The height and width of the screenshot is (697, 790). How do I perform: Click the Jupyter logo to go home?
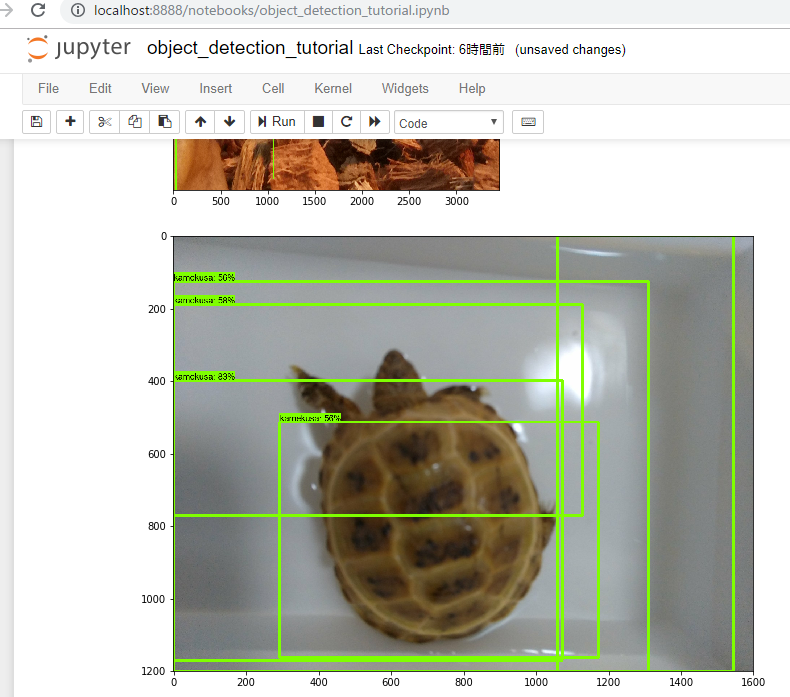click(79, 49)
